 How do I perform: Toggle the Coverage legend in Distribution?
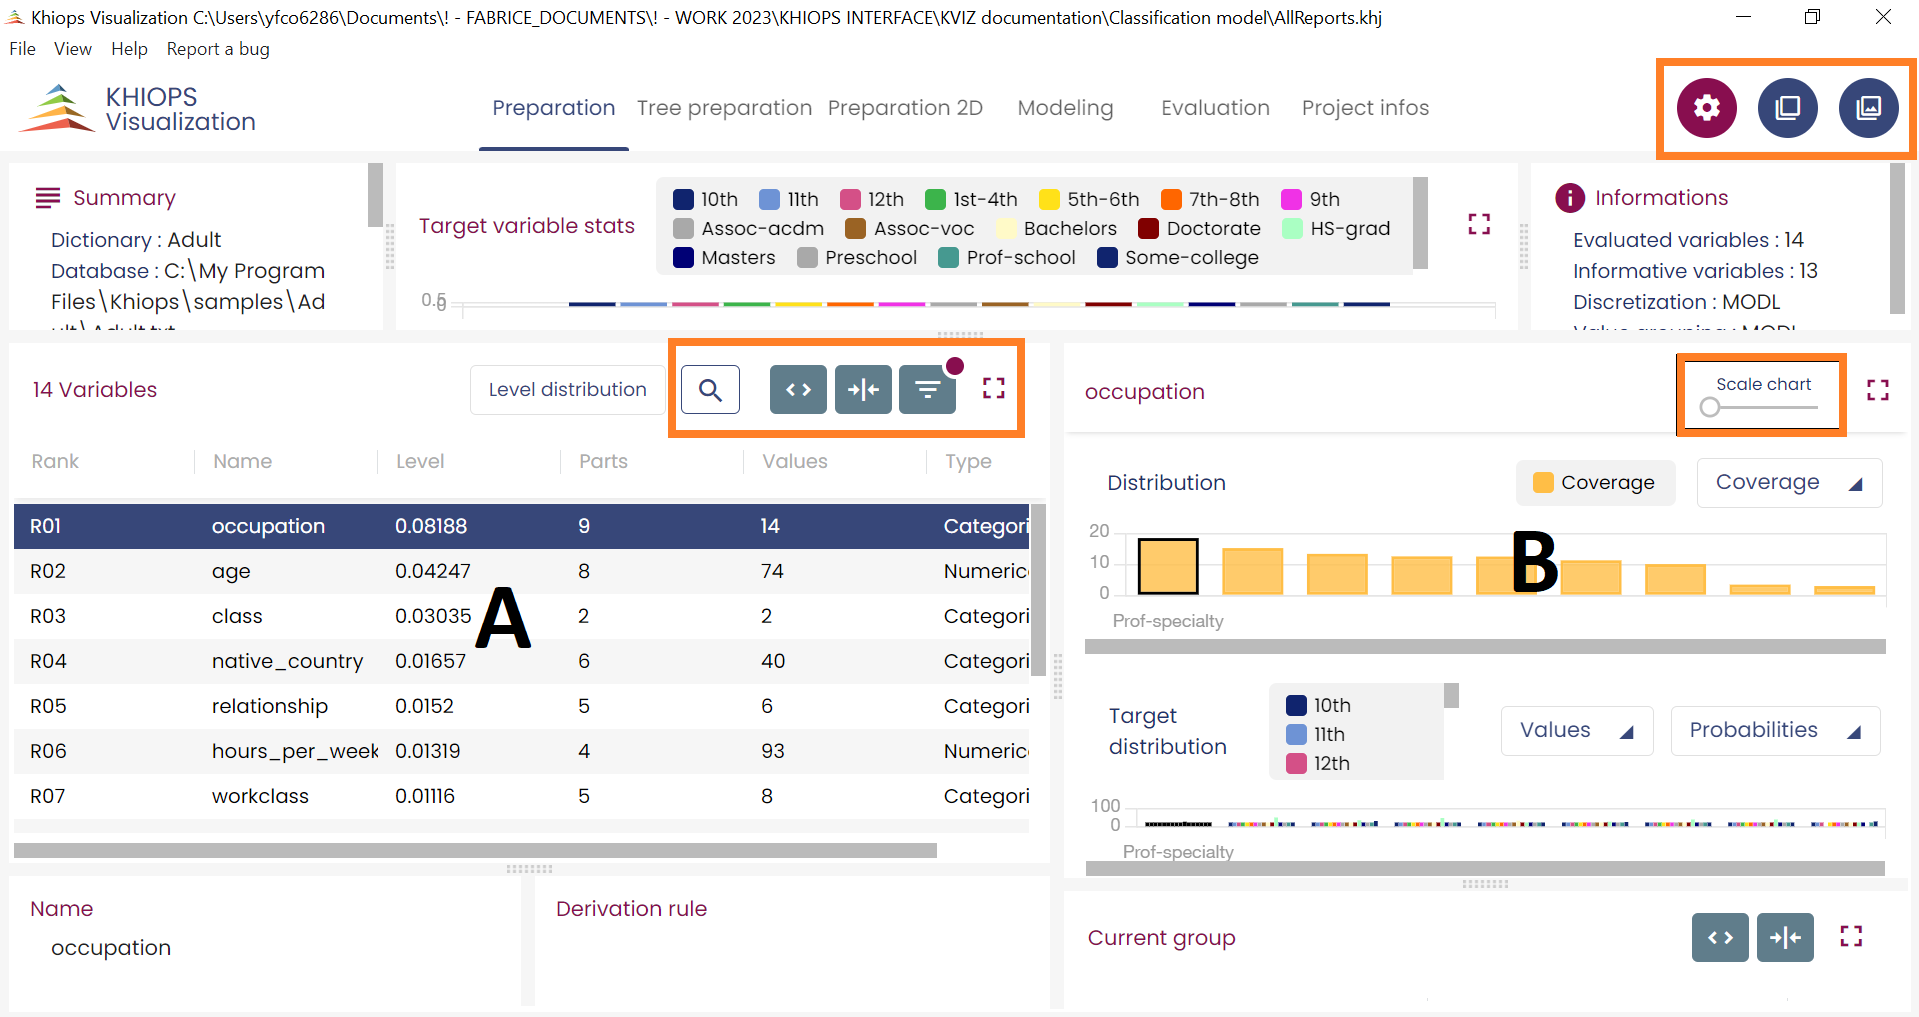click(x=1595, y=483)
